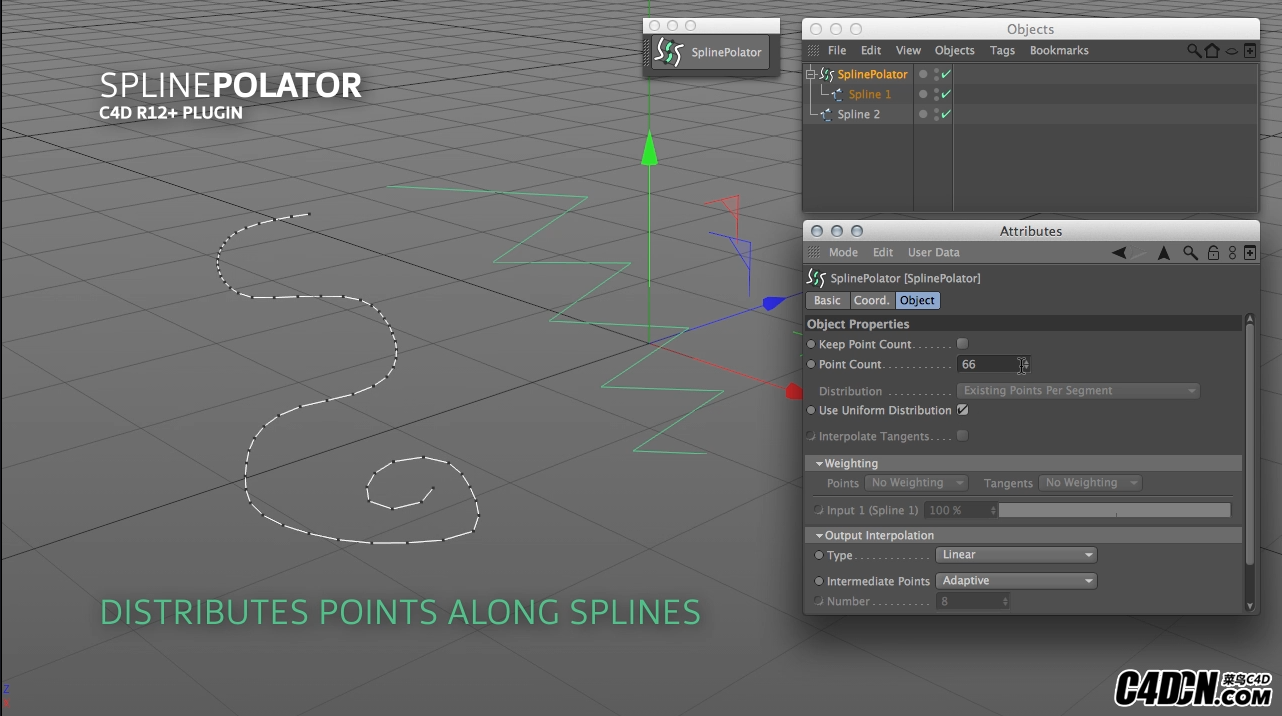Click the search magnifier in Objects panel
Image resolution: width=1282 pixels, height=716 pixels.
[x=1194, y=50]
